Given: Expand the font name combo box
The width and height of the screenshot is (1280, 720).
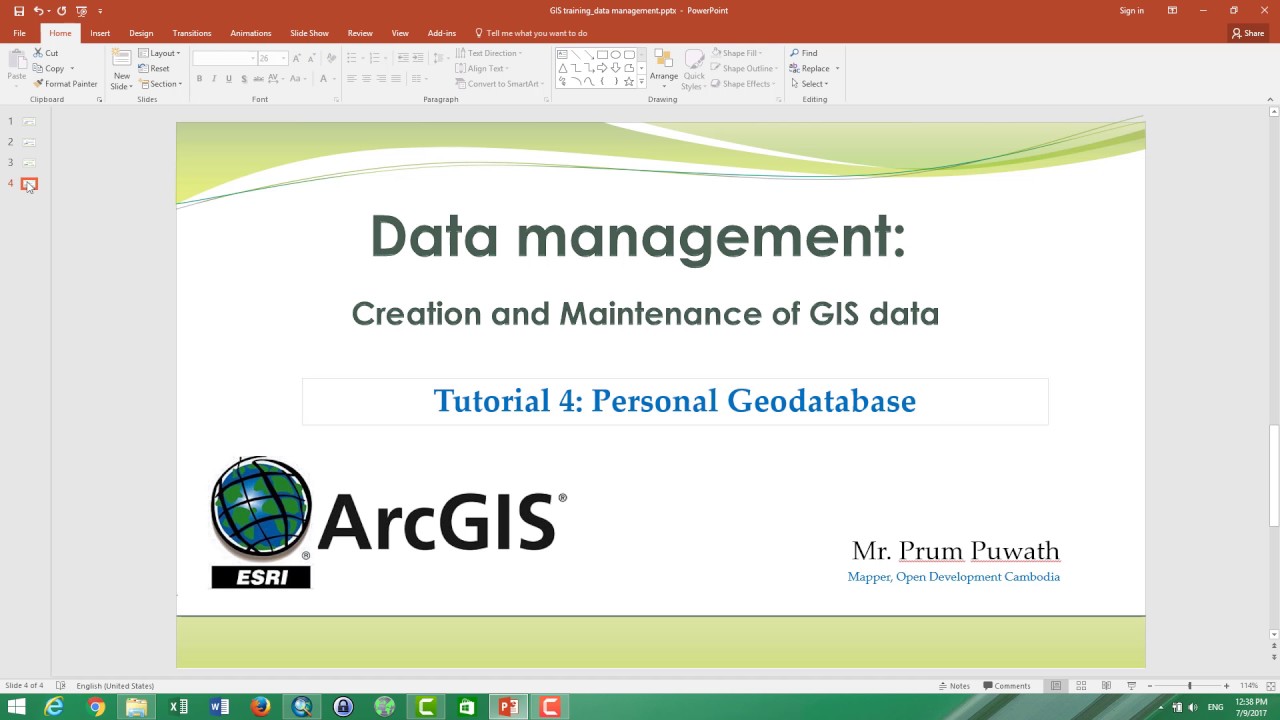Looking at the screenshot, I should 252,58.
